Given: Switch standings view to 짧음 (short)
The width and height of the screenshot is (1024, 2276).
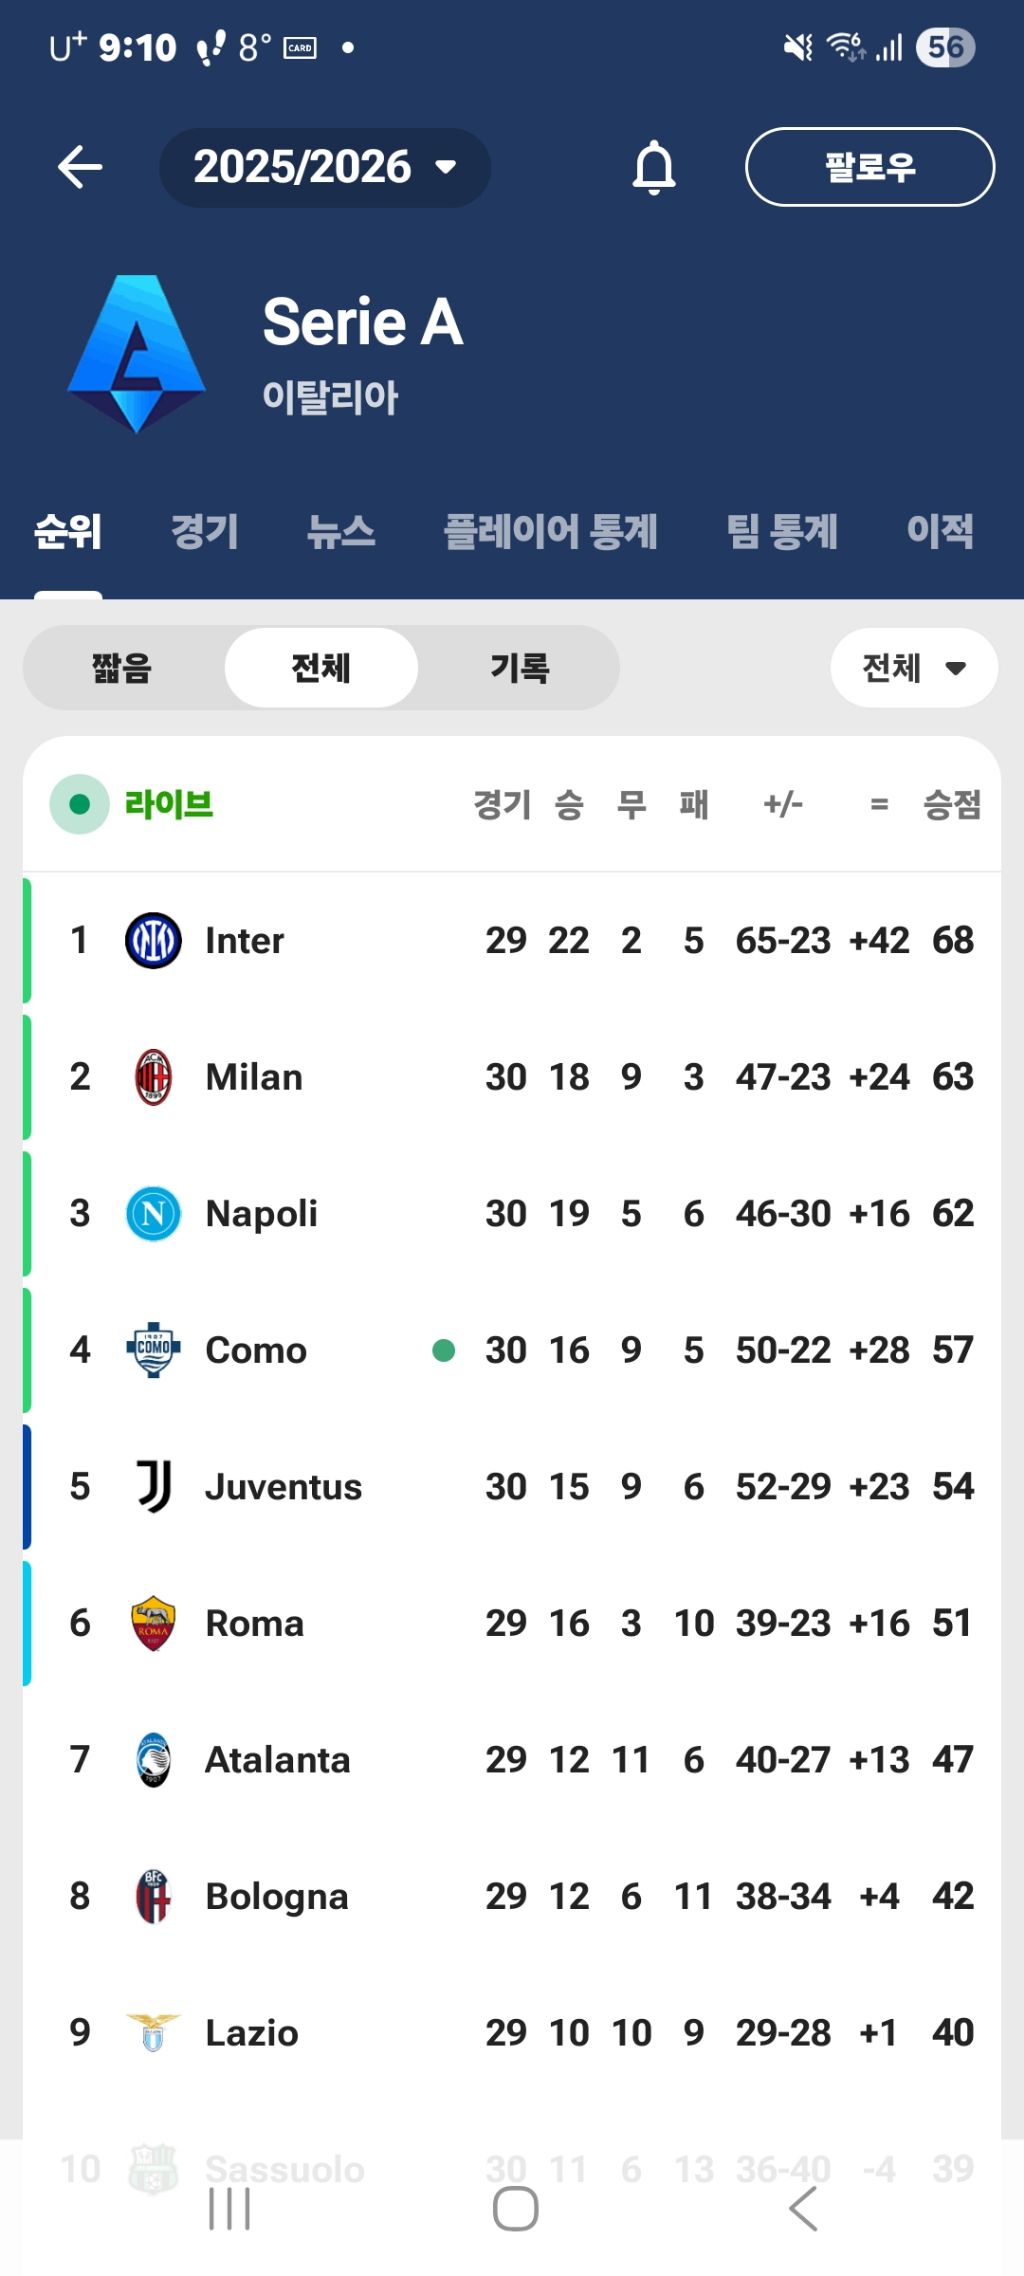Looking at the screenshot, I should 121,668.
